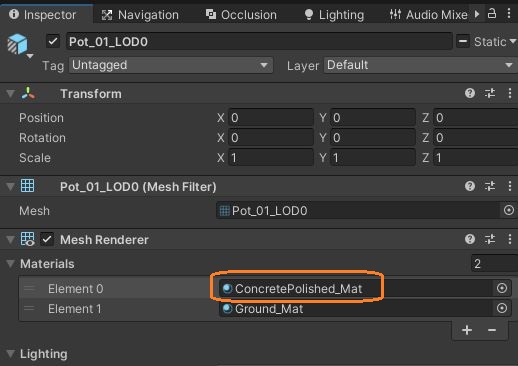Click the Mesh Filter grid icon
This screenshot has height=366, width=518.
[x=27, y=186]
